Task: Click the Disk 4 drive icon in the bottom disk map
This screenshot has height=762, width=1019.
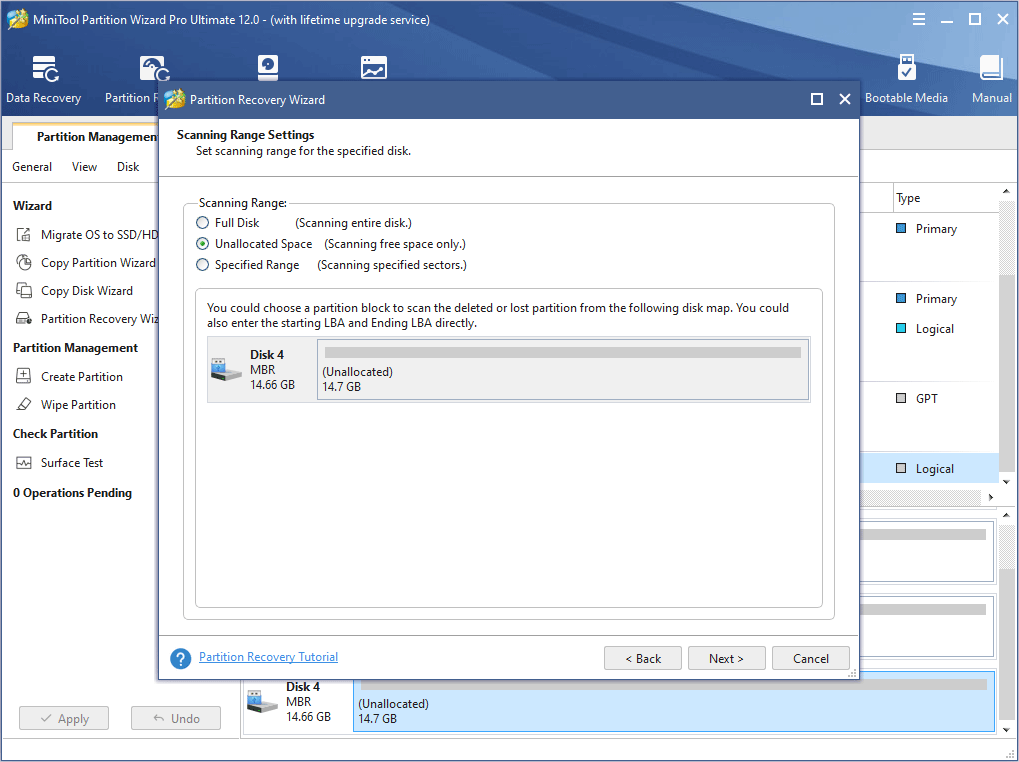Action: tap(263, 702)
